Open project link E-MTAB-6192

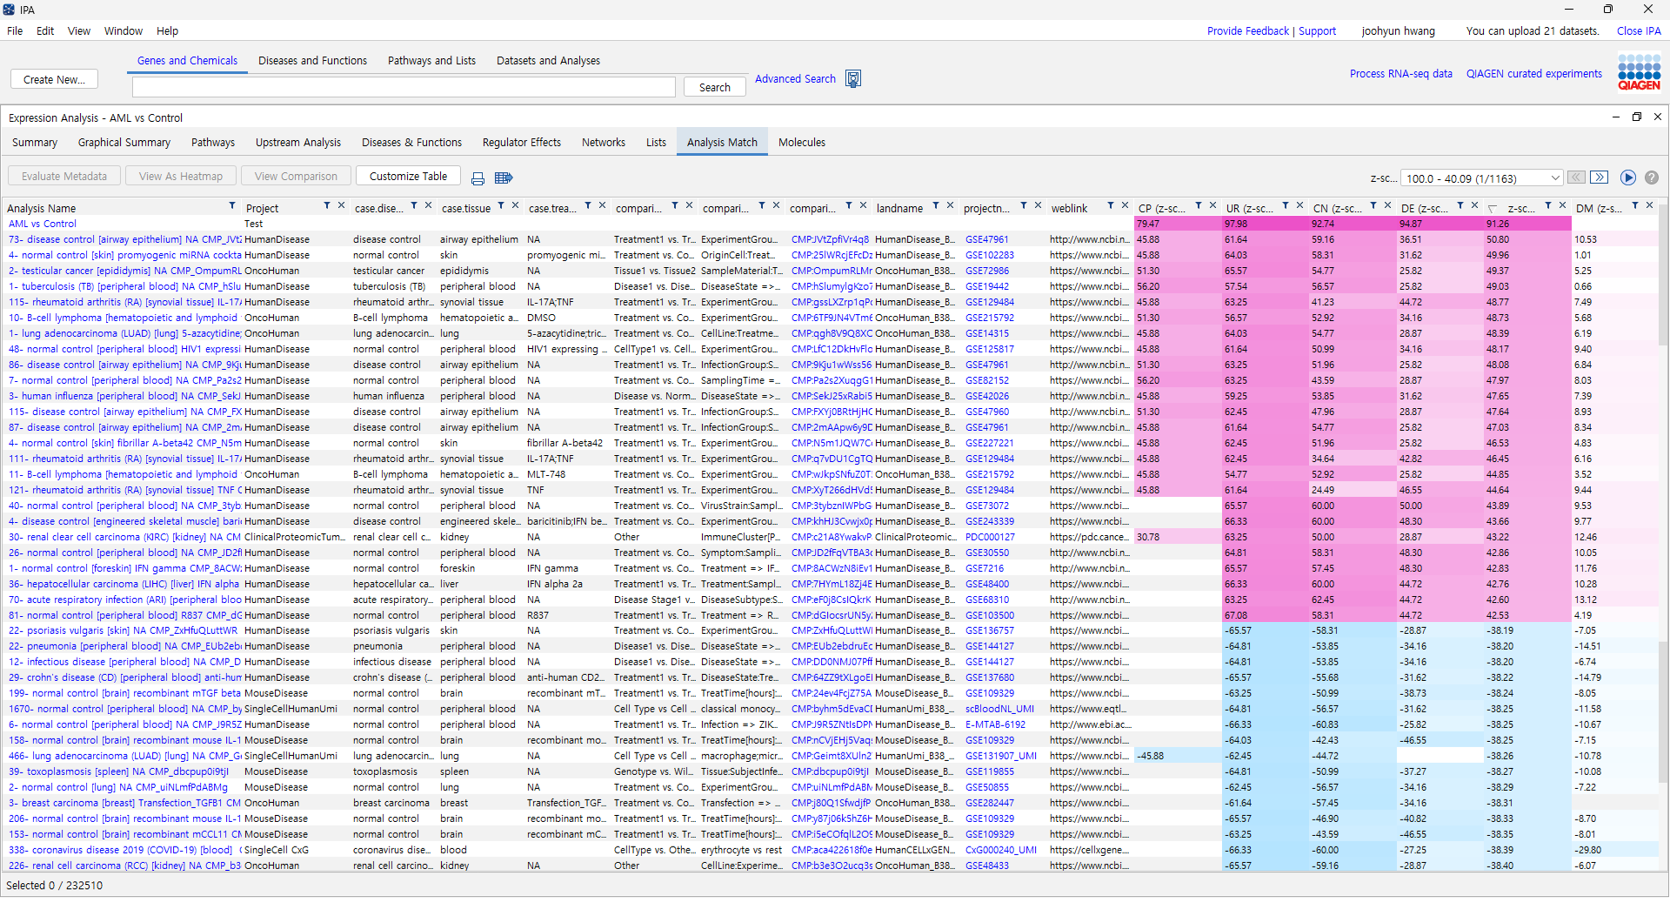tap(995, 725)
